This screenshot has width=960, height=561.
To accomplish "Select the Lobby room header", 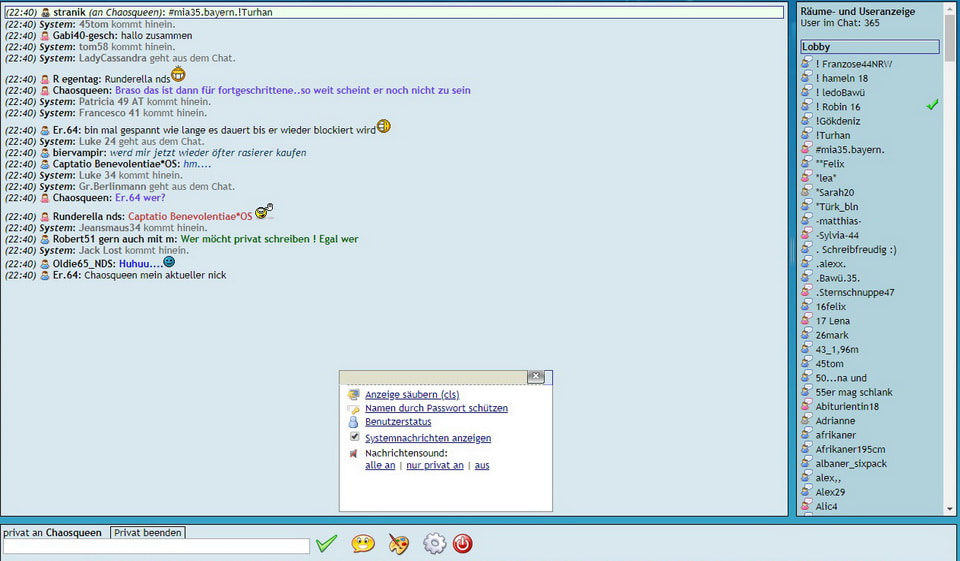I will [x=869, y=47].
